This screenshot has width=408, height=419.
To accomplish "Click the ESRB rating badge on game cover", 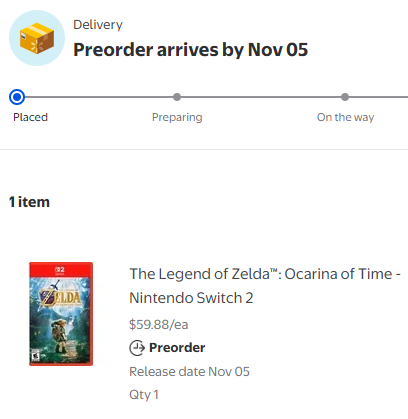I will (x=35, y=356).
